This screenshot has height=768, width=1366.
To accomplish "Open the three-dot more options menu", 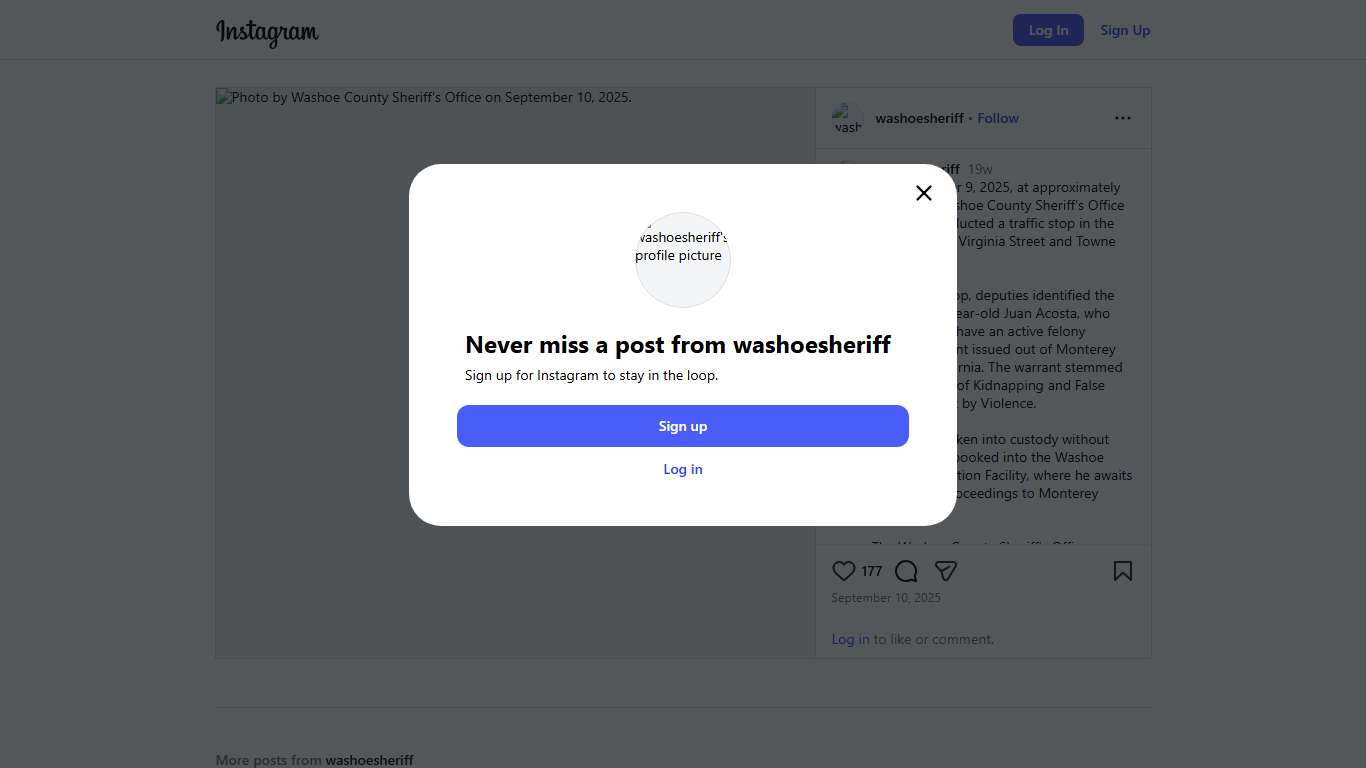I will tap(1123, 118).
